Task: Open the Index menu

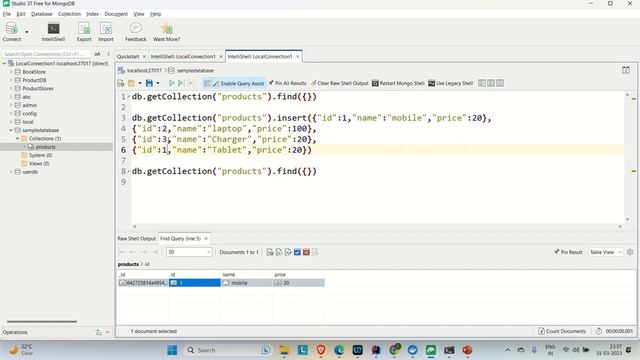Action: pyautogui.click(x=93, y=14)
